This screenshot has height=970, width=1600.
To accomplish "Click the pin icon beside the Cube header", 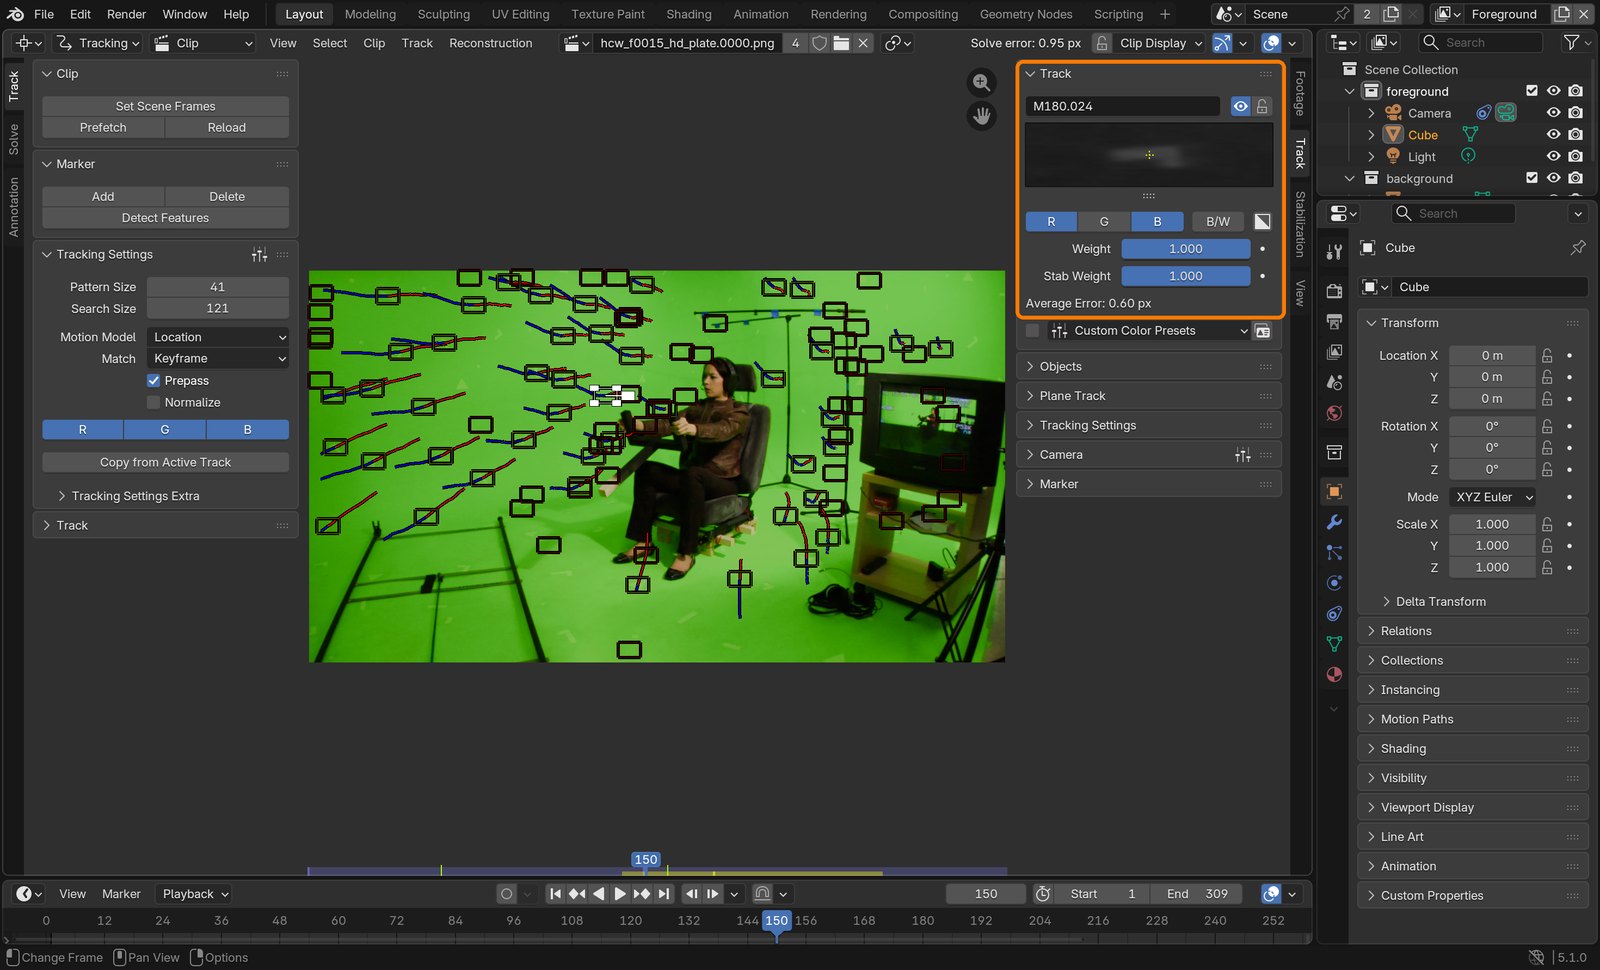I will coord(1578,247).
